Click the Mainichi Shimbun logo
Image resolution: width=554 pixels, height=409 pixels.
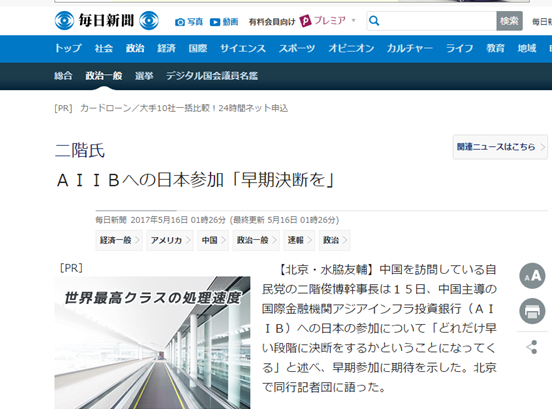[106, 20]
